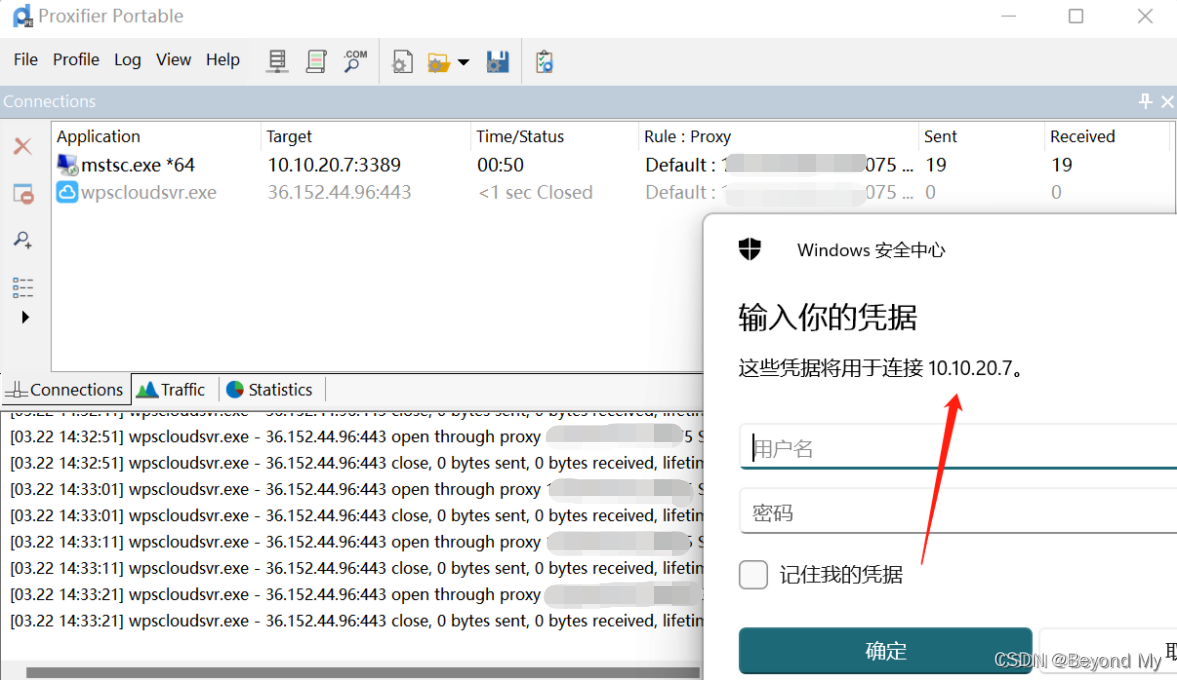Select the mstsc.exe *64 connection row

[611, 164]
